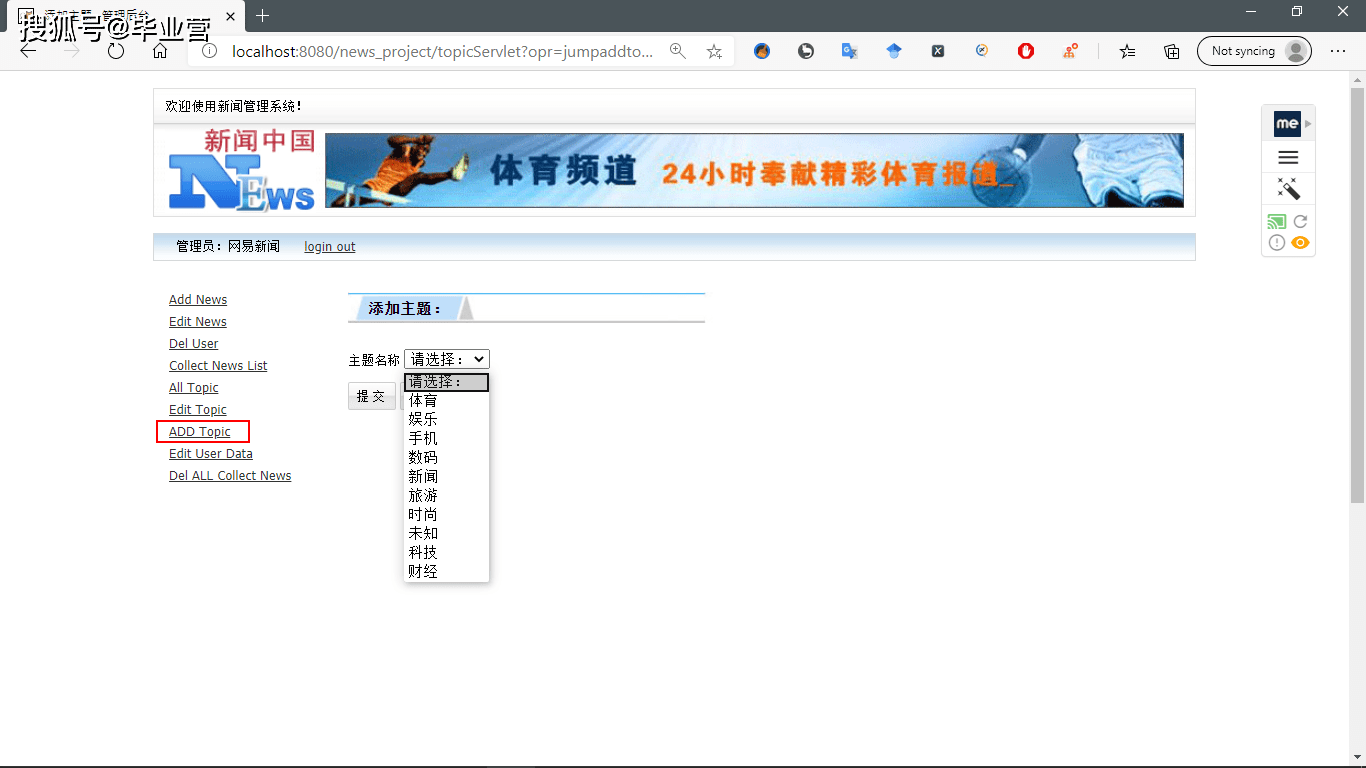
Task: Open the Del ALL Collect News link
Action: (x=230, y=476)
